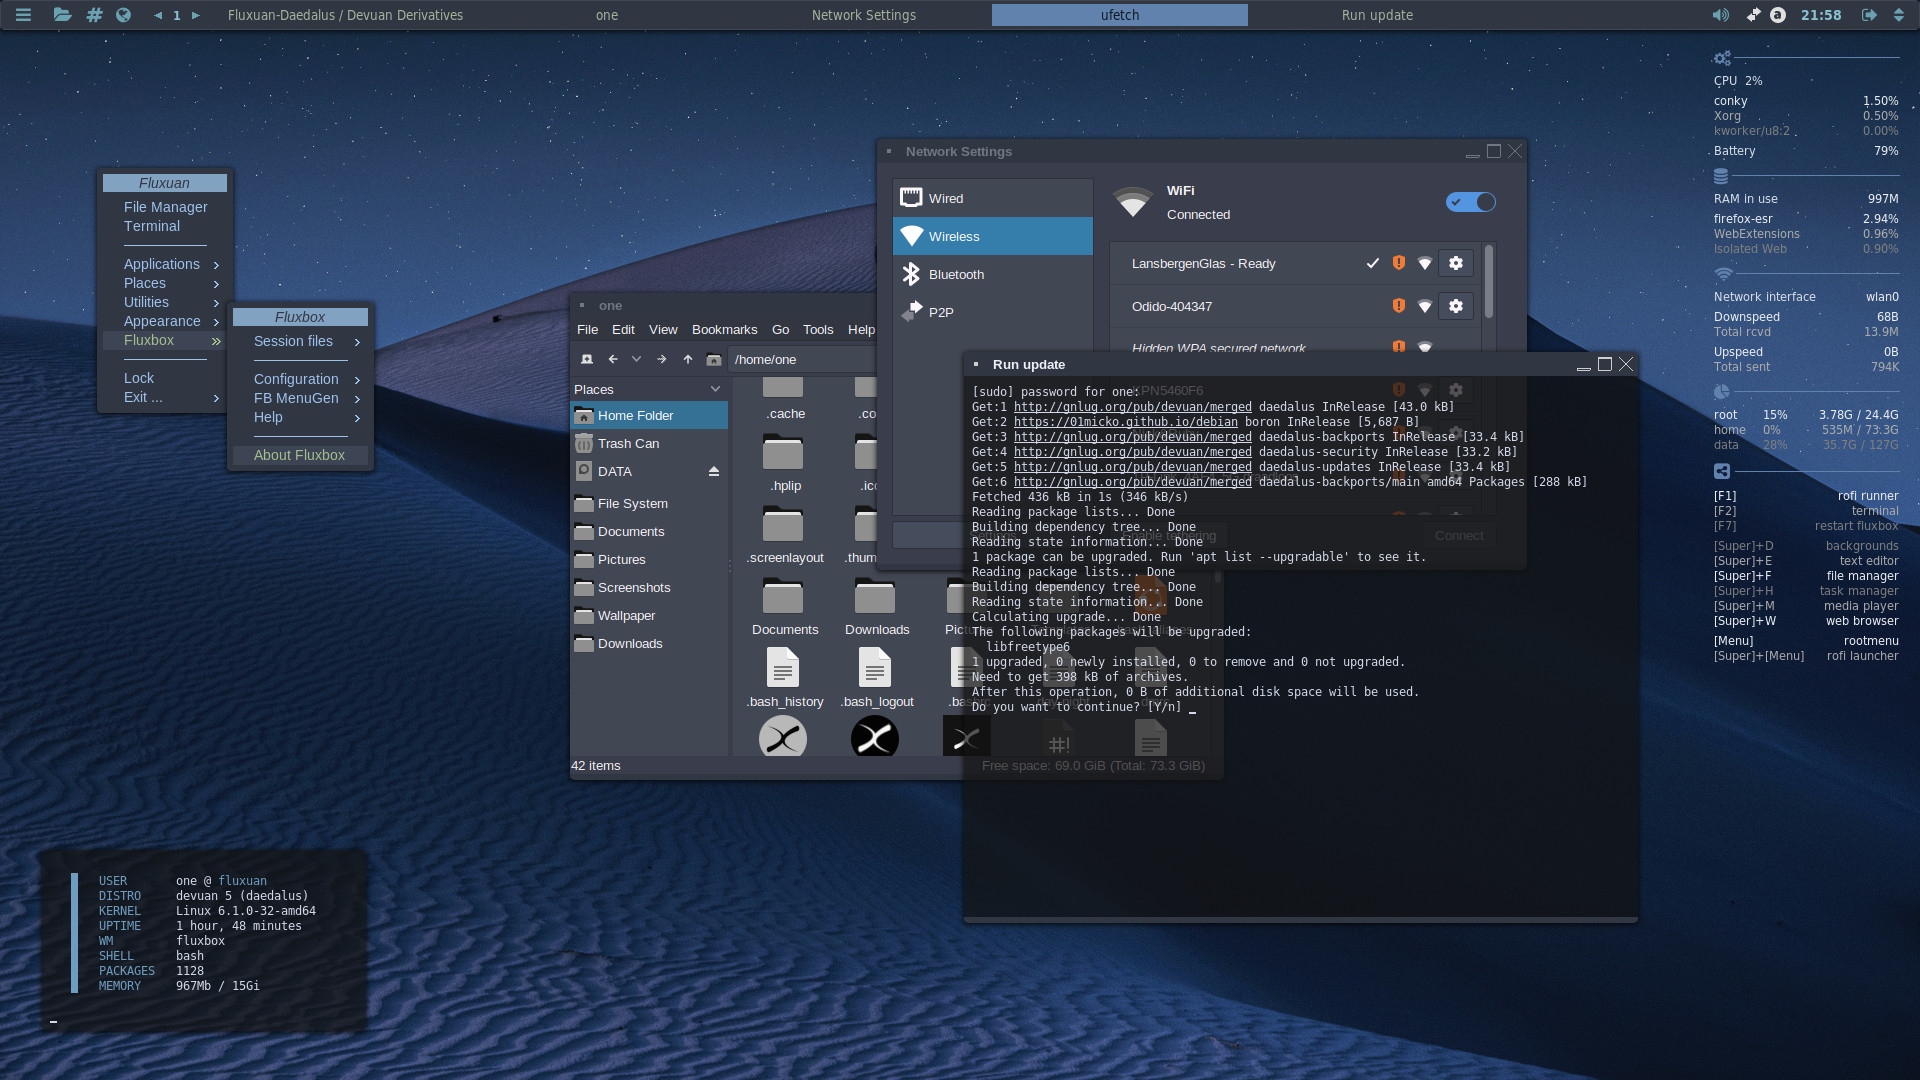Expand Appearance submenu in Fluxuan menu

tap(164, 321)
